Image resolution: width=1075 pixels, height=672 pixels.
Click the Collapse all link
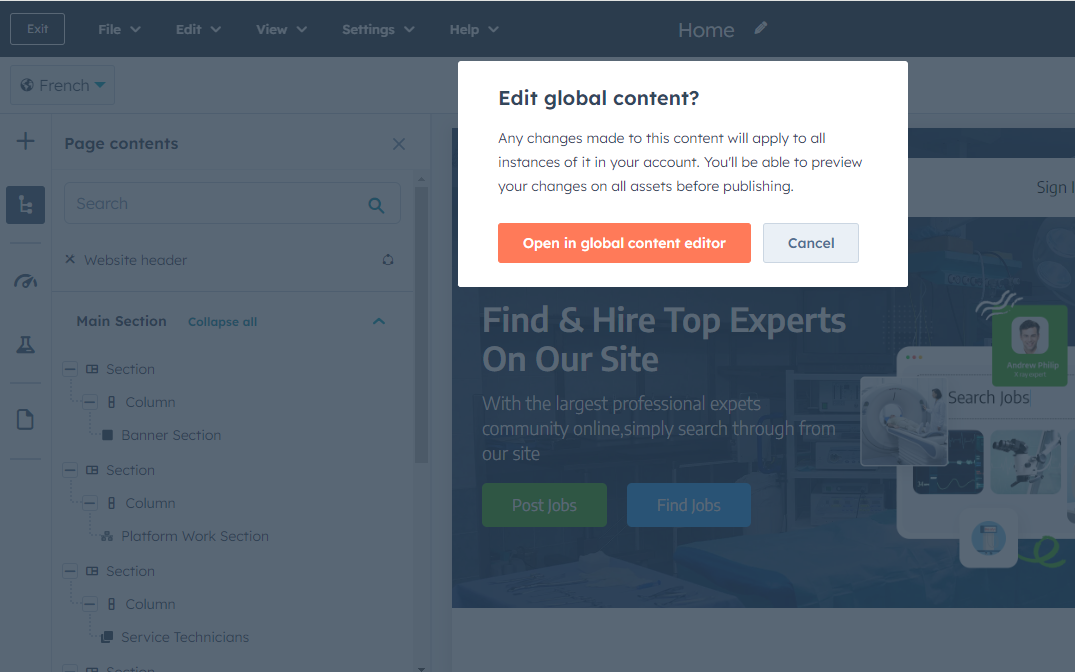222,322
